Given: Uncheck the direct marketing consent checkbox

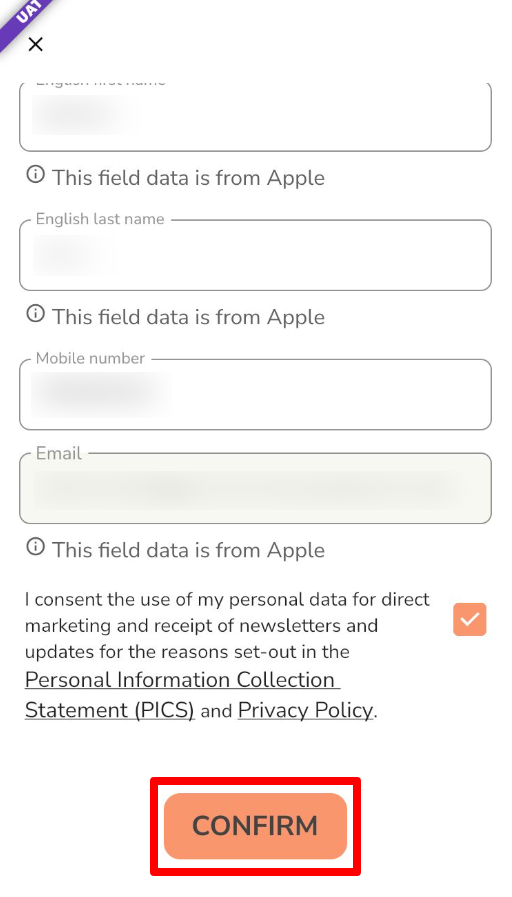Looking at the screenshot, I should (470, 620).
